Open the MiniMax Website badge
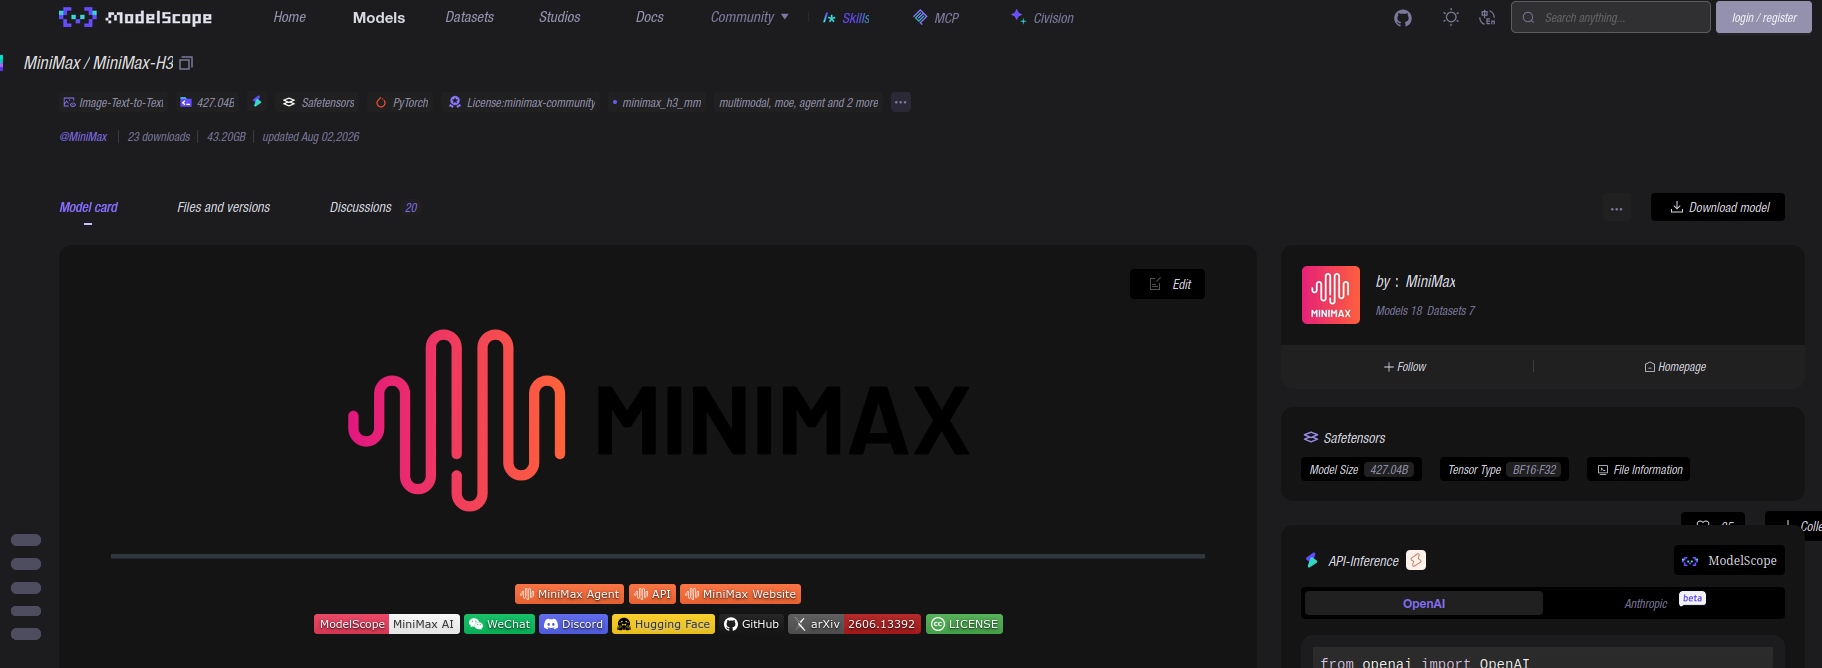The height and width of the screenshot is (668, 1822). (740, 594)
